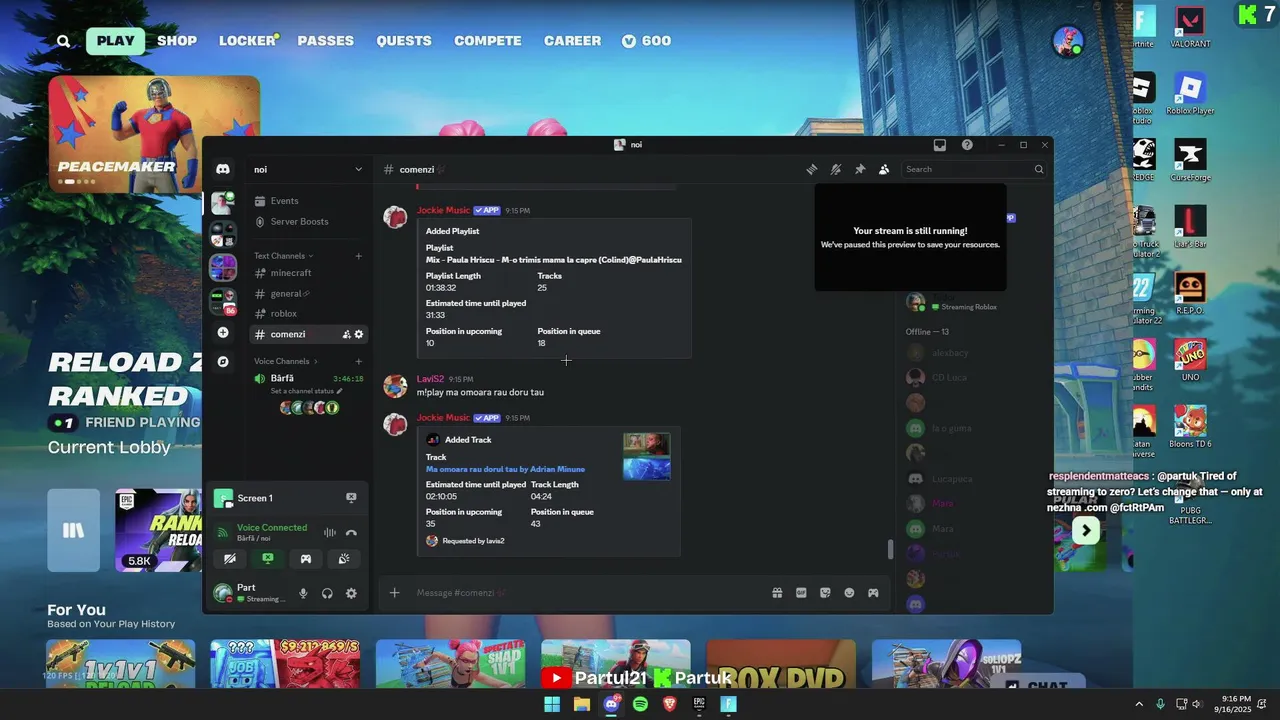This screenshot has height=720, width=1280.
Task: Click the message input field for #comenzi
Action: [x=590, y=593]
